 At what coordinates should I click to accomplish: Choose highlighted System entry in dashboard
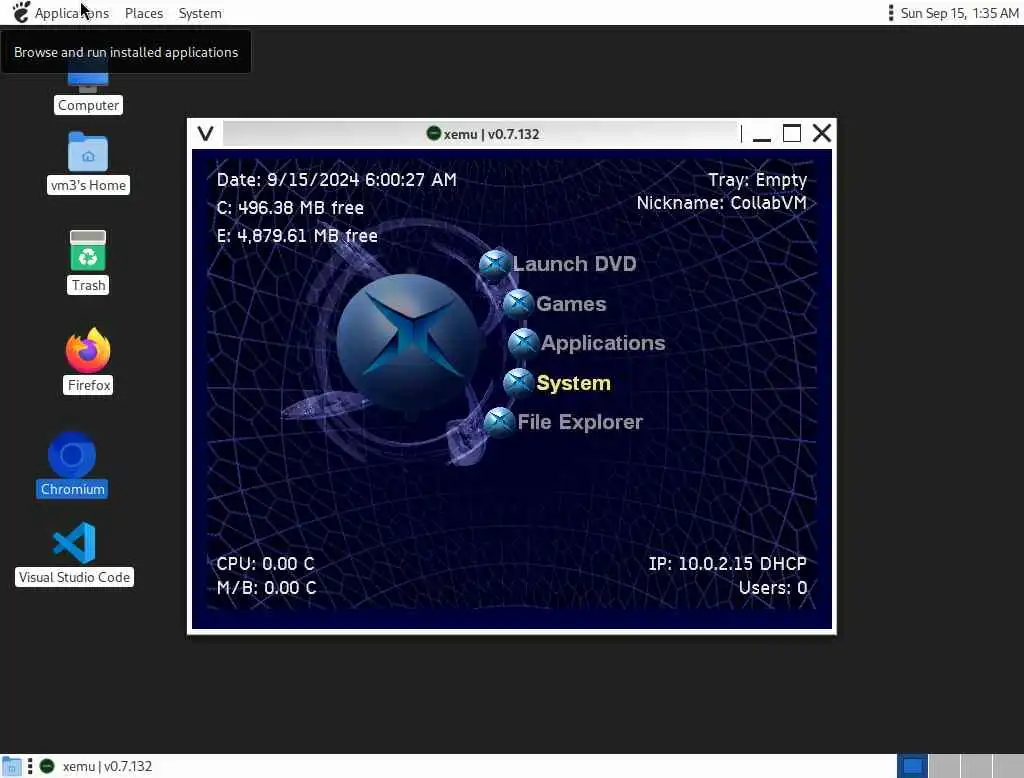pos(573,383)
